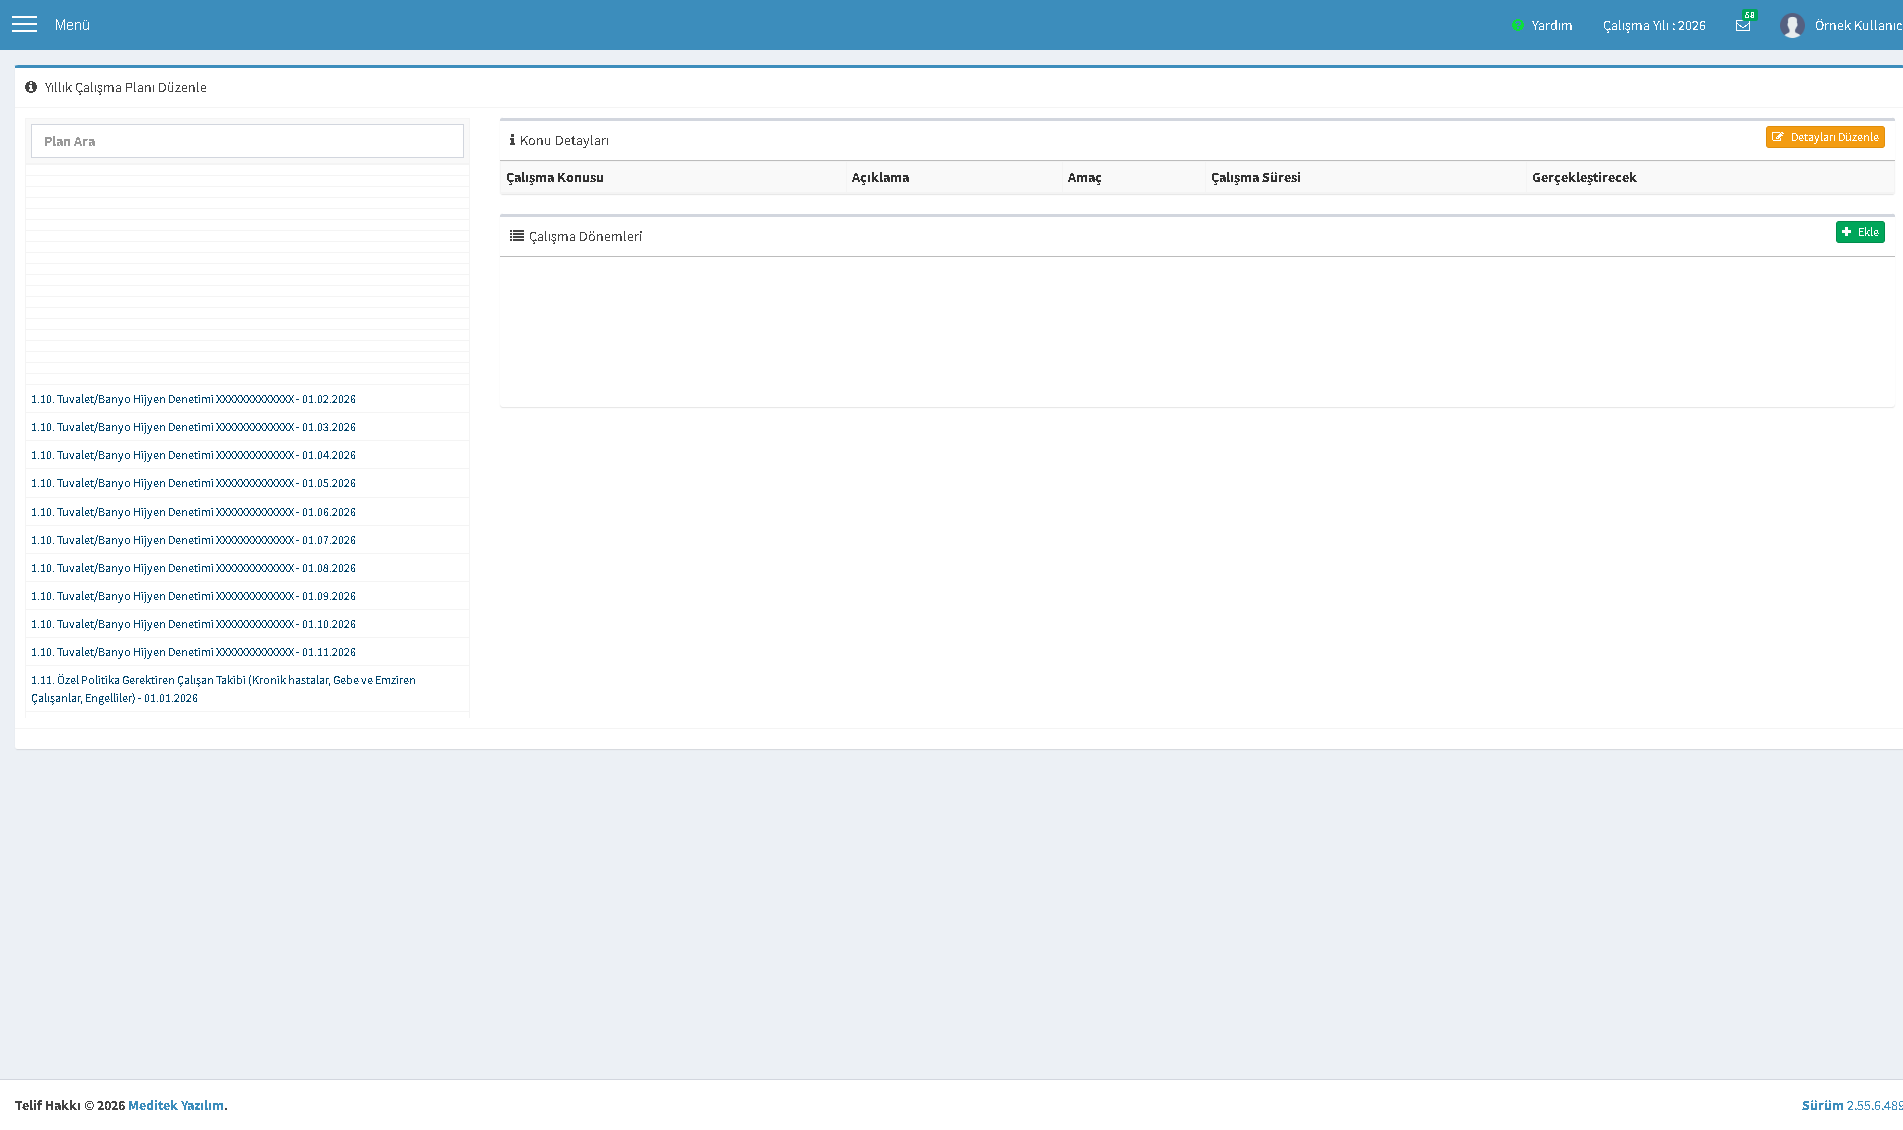This screenshot has width=1903, height=1130.
Task: Select Özel Politika Gerektiren Çalışan Takibi plan
Action: point(224,689)
